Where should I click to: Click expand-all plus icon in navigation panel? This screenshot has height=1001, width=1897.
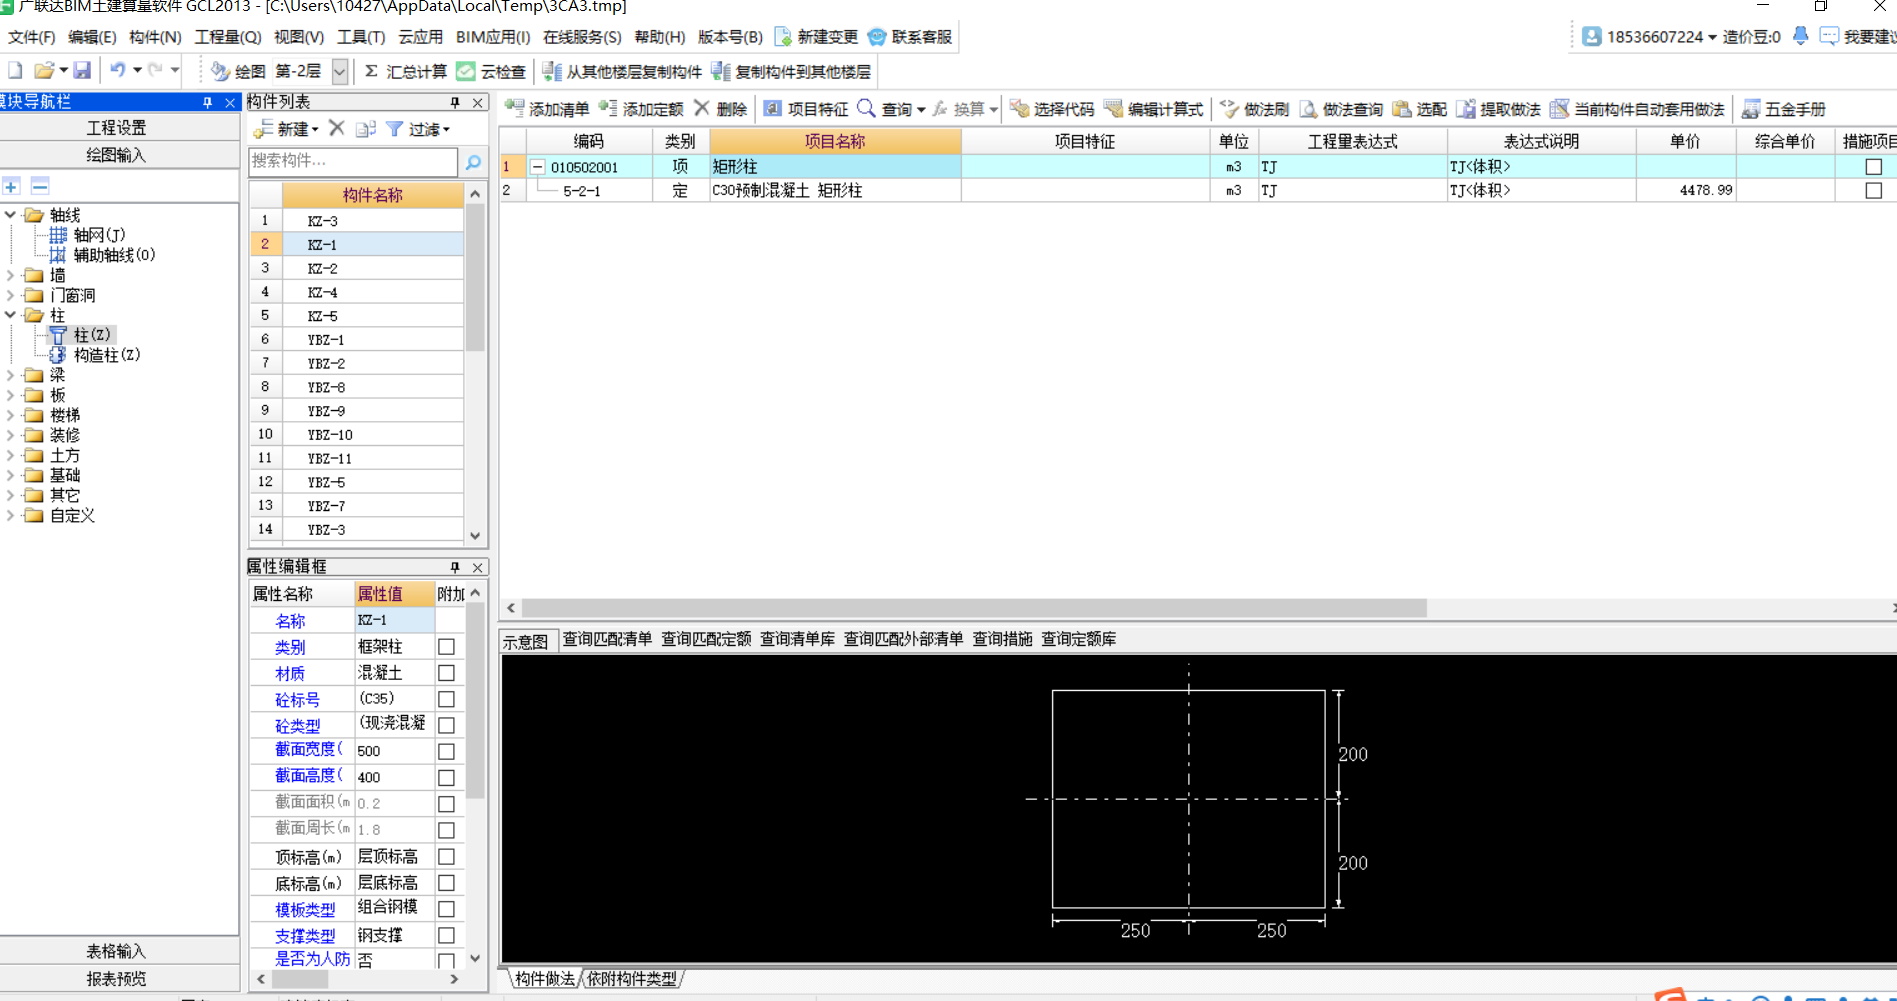(x=11, y=186)
